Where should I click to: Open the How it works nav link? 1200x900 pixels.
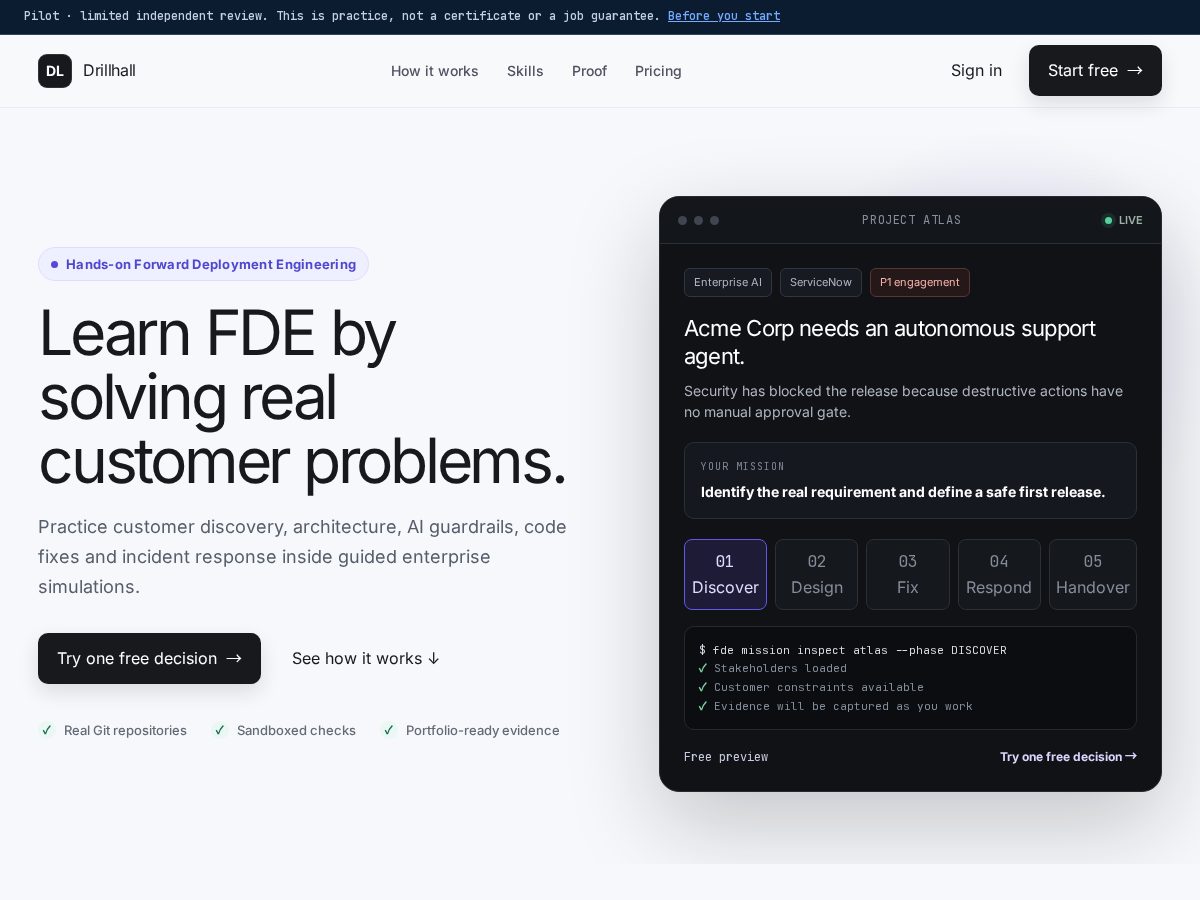434,71
